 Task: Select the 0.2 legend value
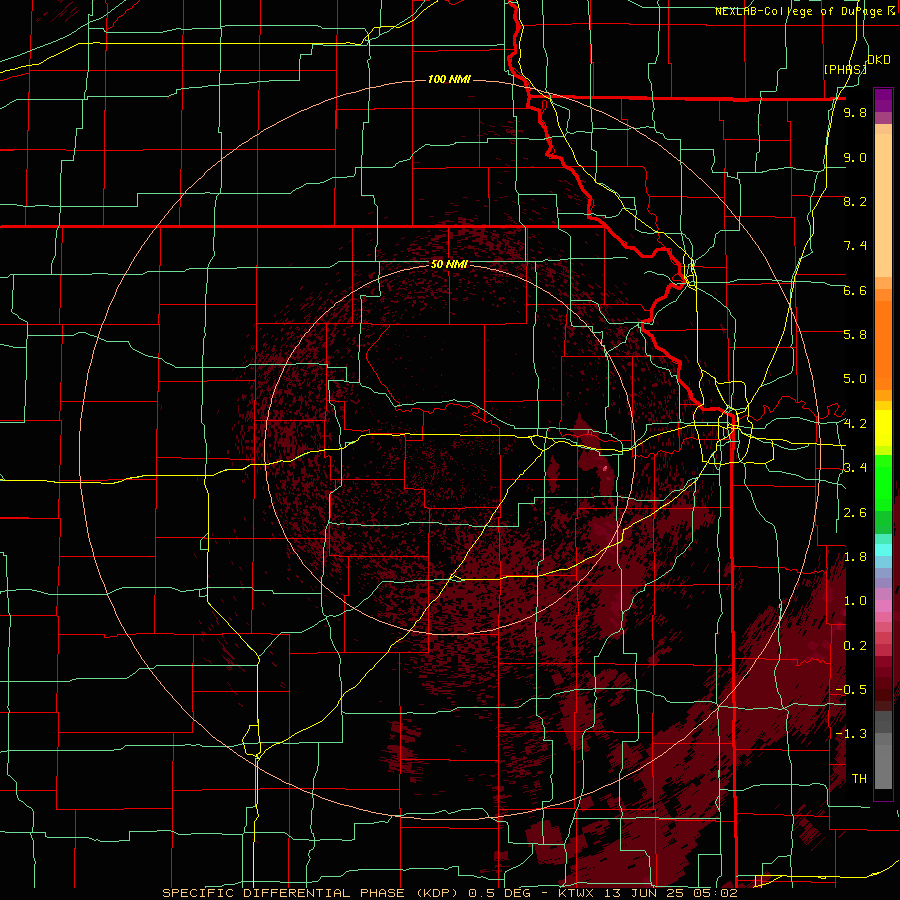click(855, 646)
